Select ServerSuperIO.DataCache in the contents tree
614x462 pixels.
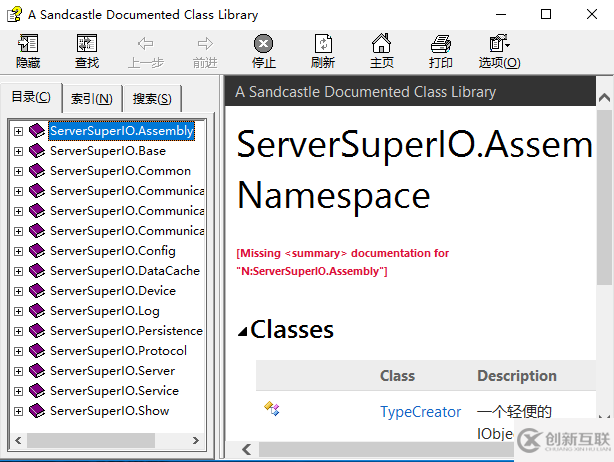click(125, 271)
